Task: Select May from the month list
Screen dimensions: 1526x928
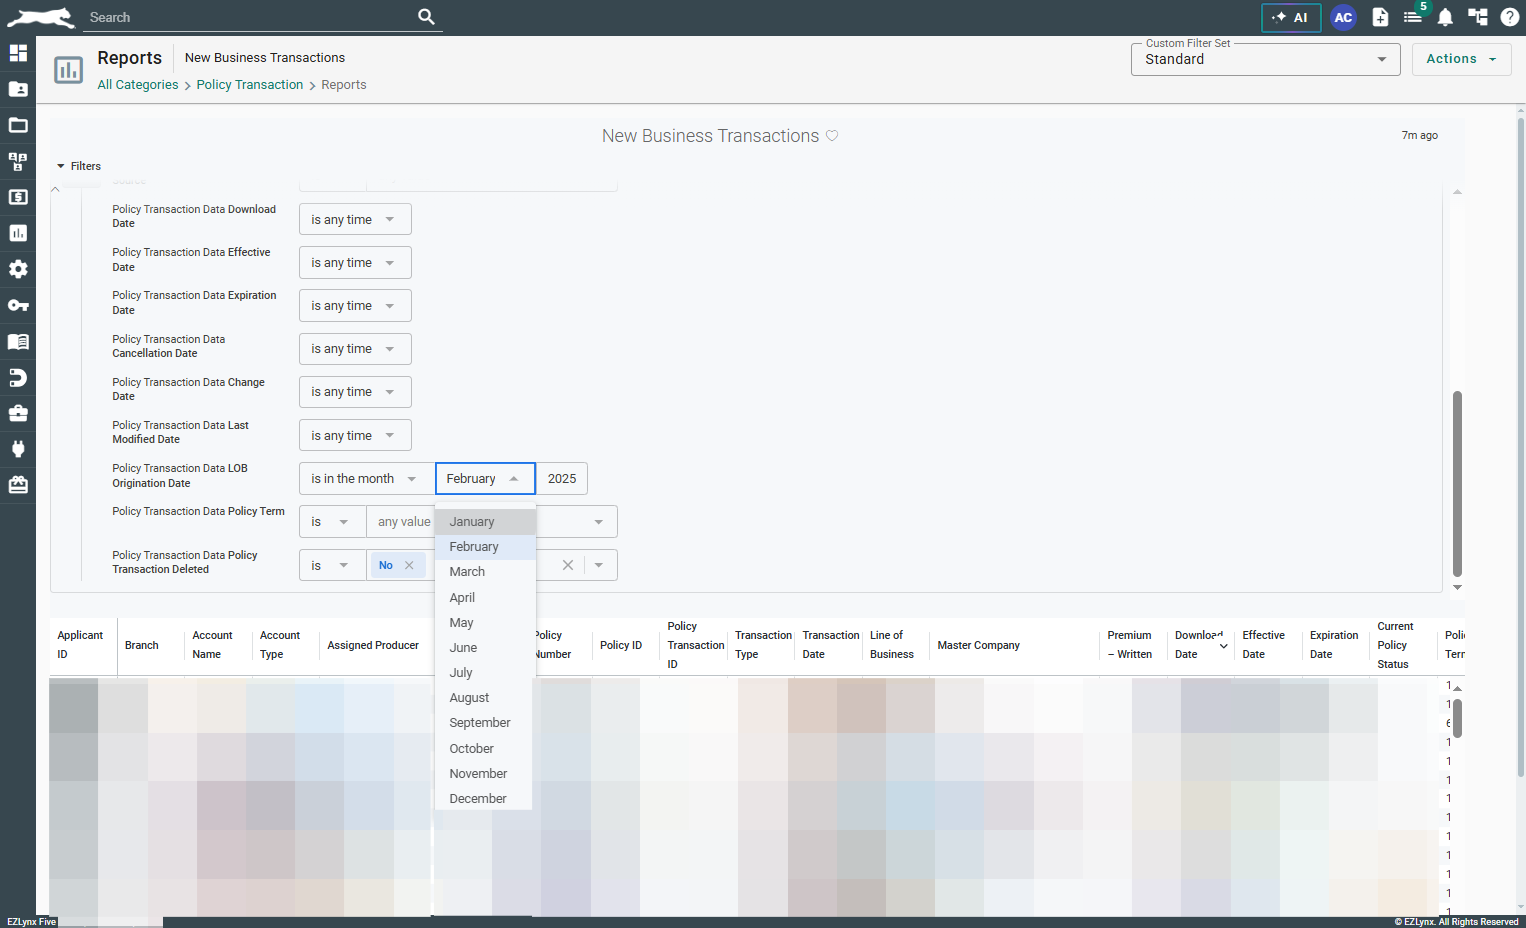Action: pyautogui.click(x=485, y=623)
